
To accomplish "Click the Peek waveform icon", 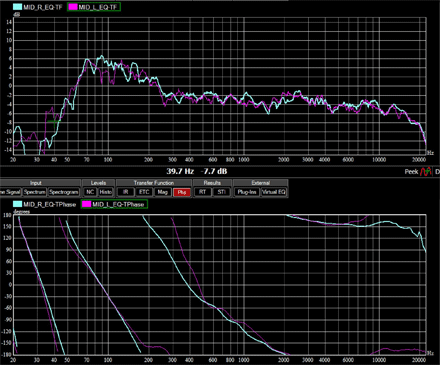I will pyautogui.click(x=425, y=172).
